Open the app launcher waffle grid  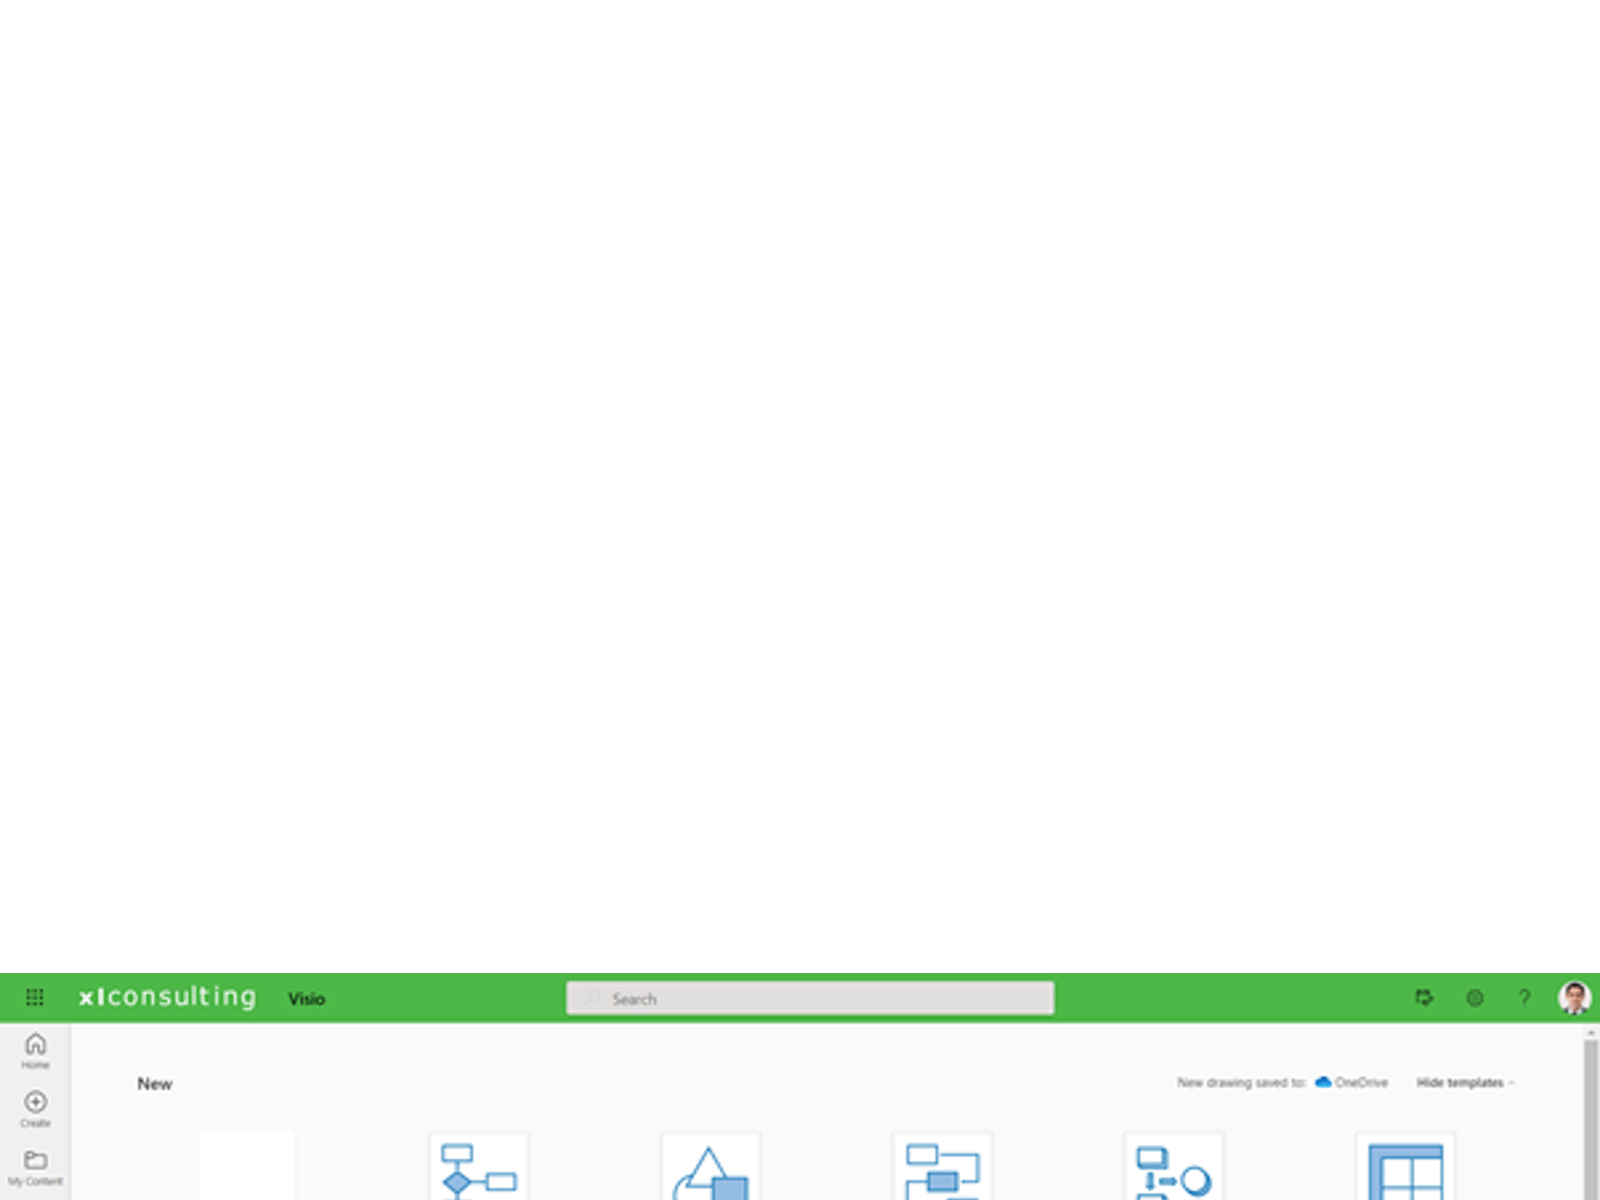(x=34, y=997)
